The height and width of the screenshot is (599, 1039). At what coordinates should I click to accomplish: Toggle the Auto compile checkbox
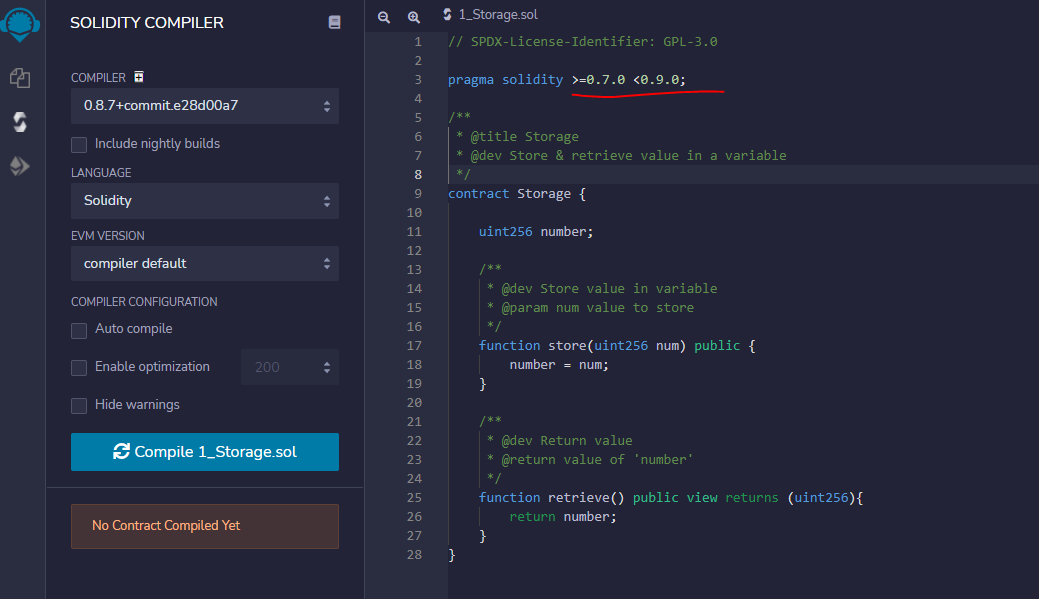coord(79,330)
